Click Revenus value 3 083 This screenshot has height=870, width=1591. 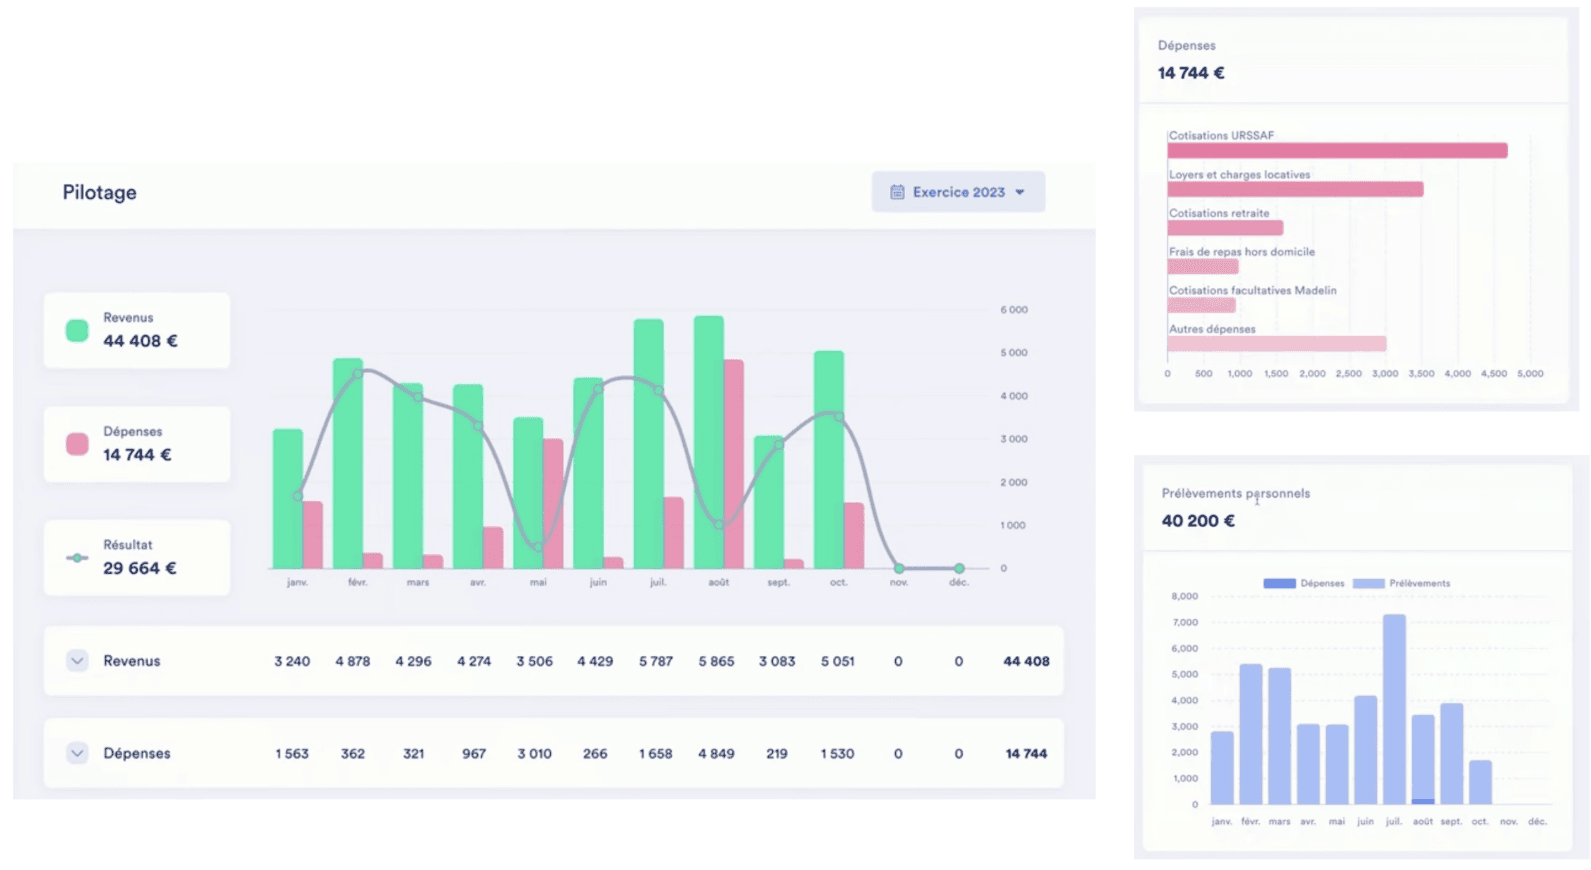777,661
